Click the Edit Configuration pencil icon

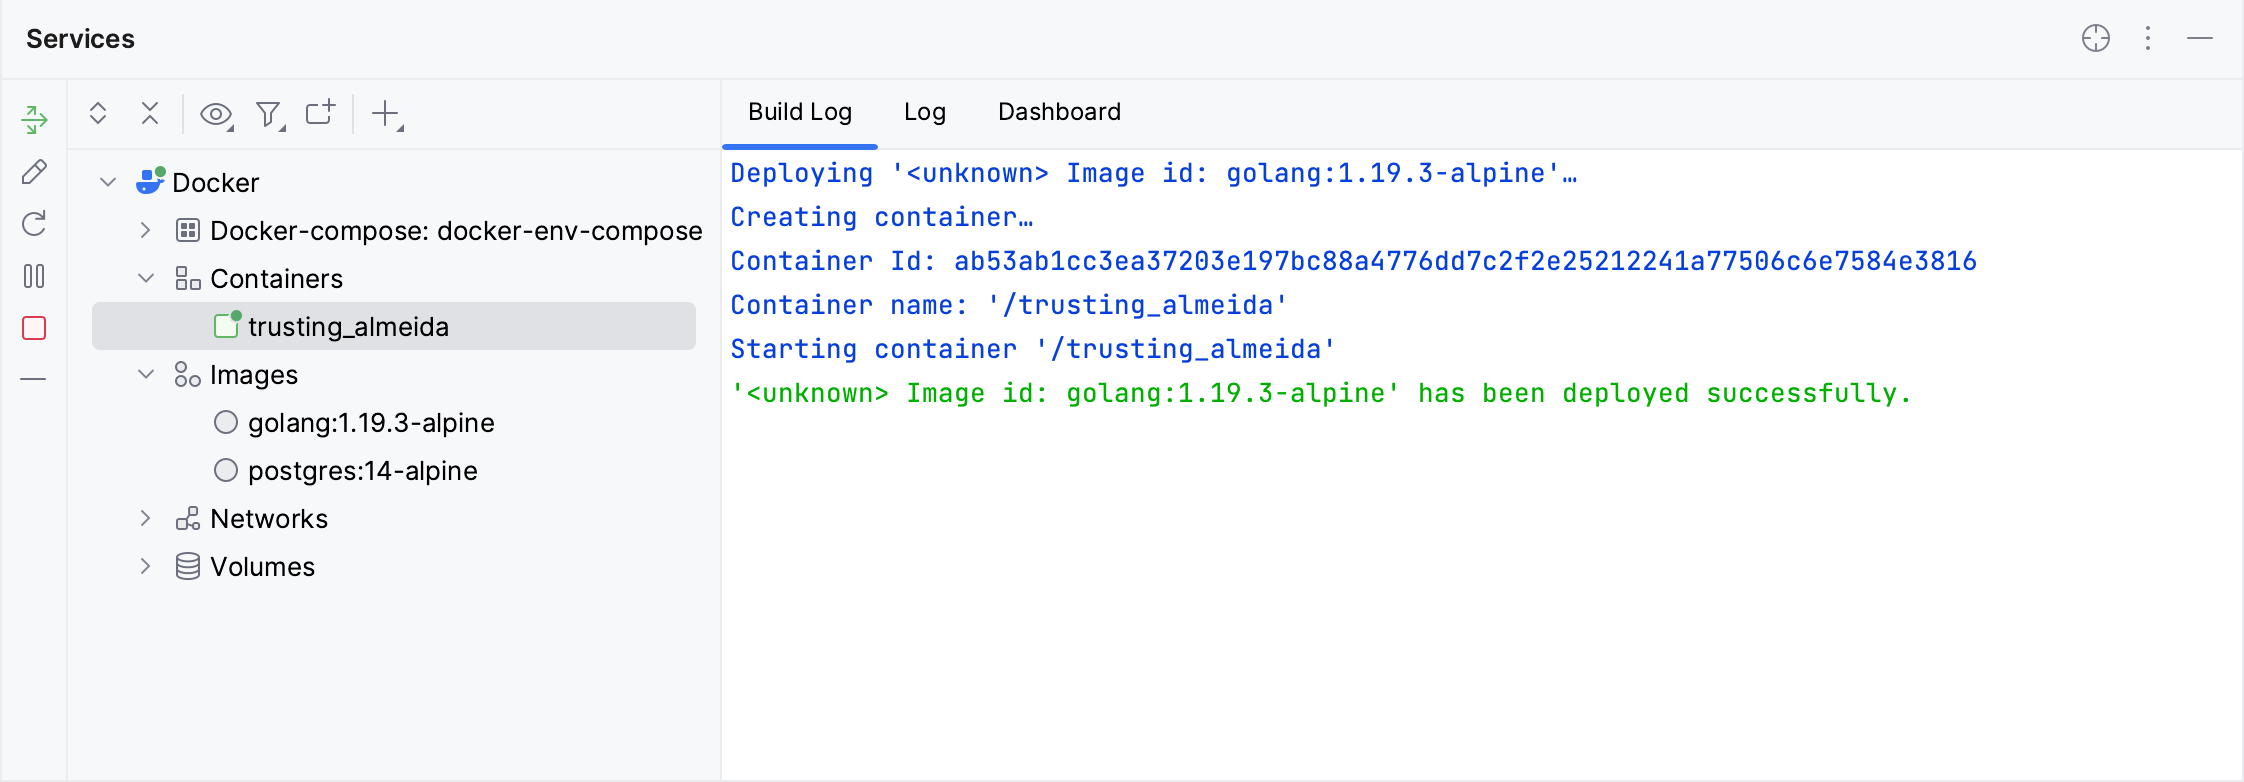[x=34, y=172]
